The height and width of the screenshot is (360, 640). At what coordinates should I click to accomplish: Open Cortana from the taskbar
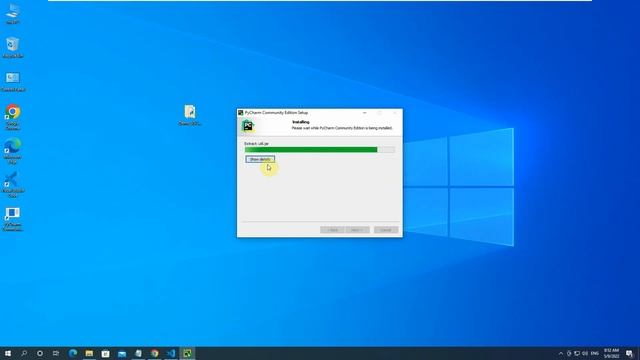(40, 353)
